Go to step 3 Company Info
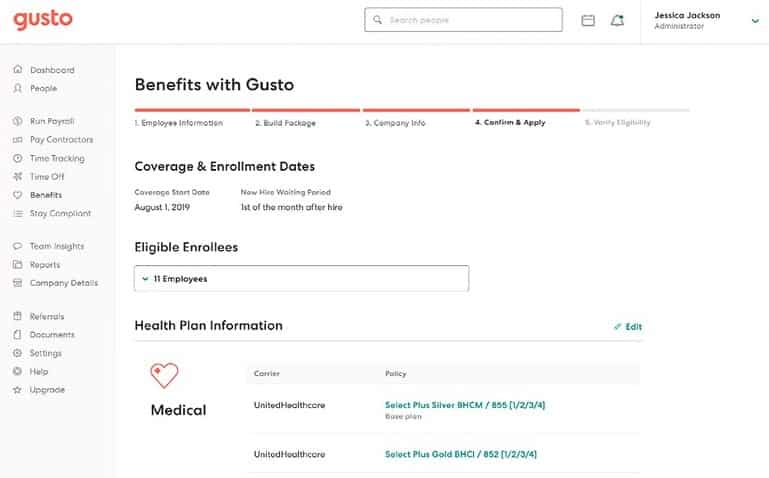Image resolution: width=769 pixels, height=478 pixels. (395, 123)
